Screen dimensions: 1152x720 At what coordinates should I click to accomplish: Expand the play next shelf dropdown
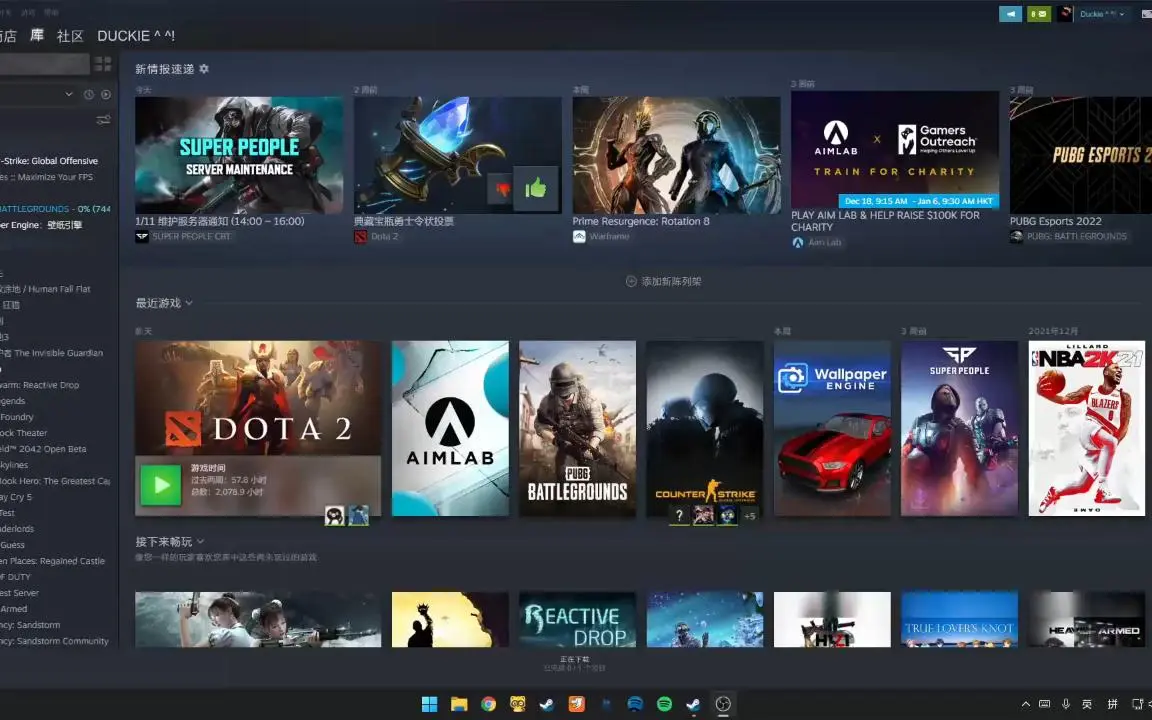tap(200, 541)
